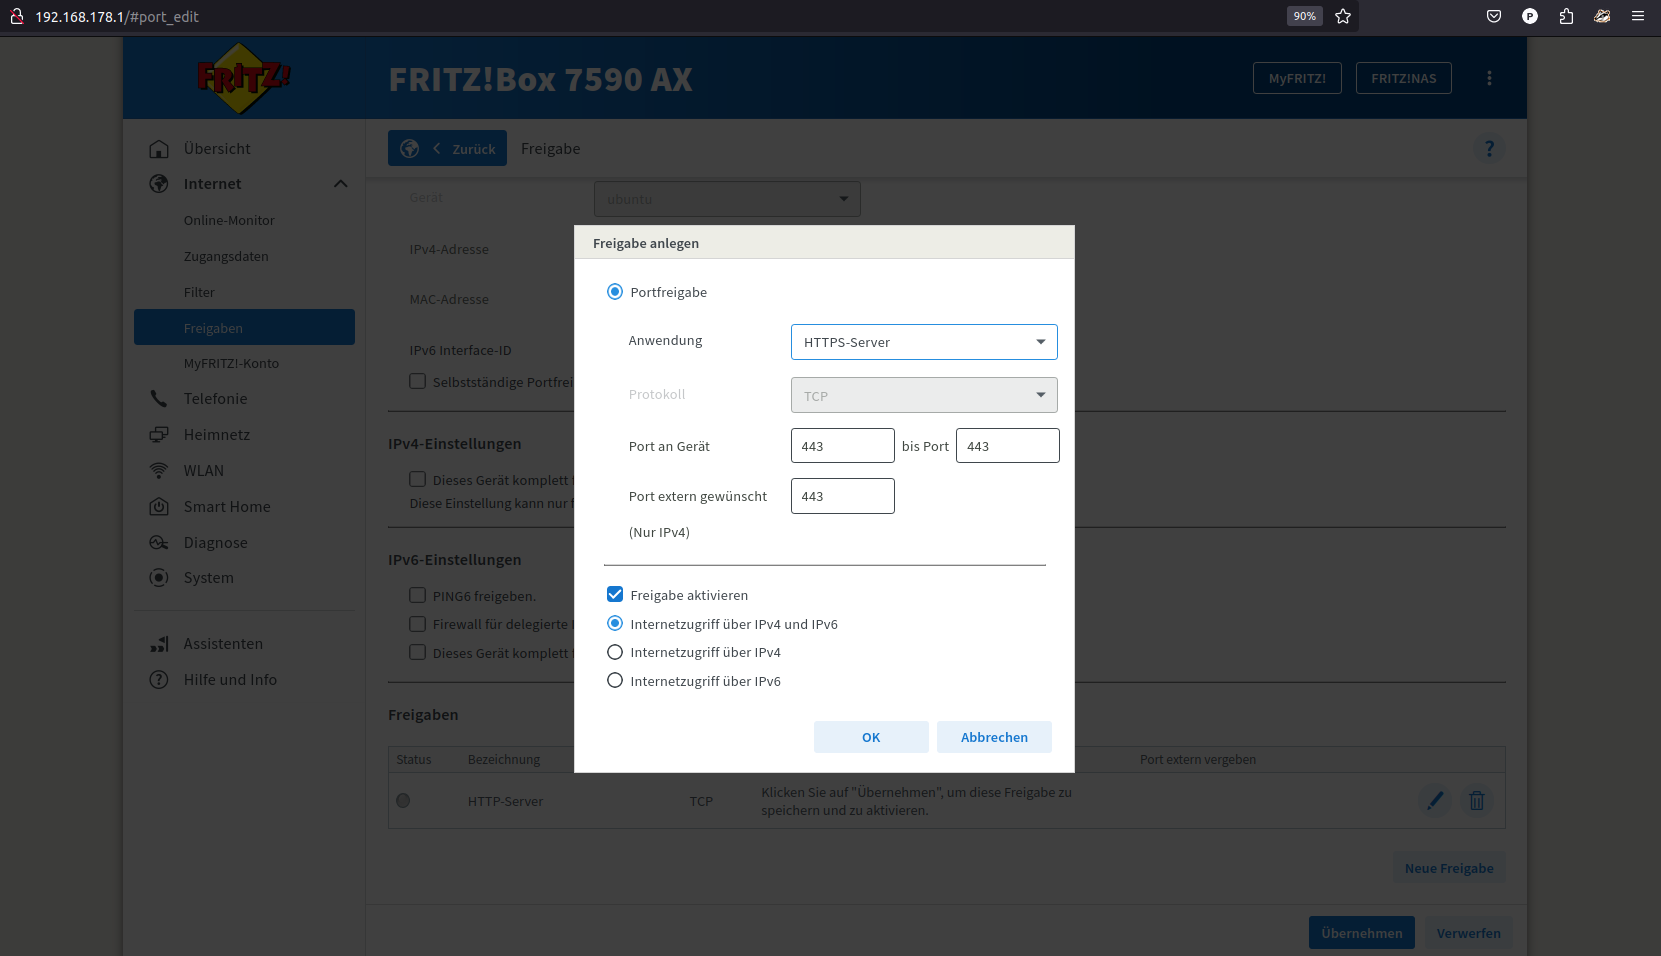This screenshot has height=956, width=1661.
Task: Open Heimnetz in the sidebar
Action: pos(216,435)
